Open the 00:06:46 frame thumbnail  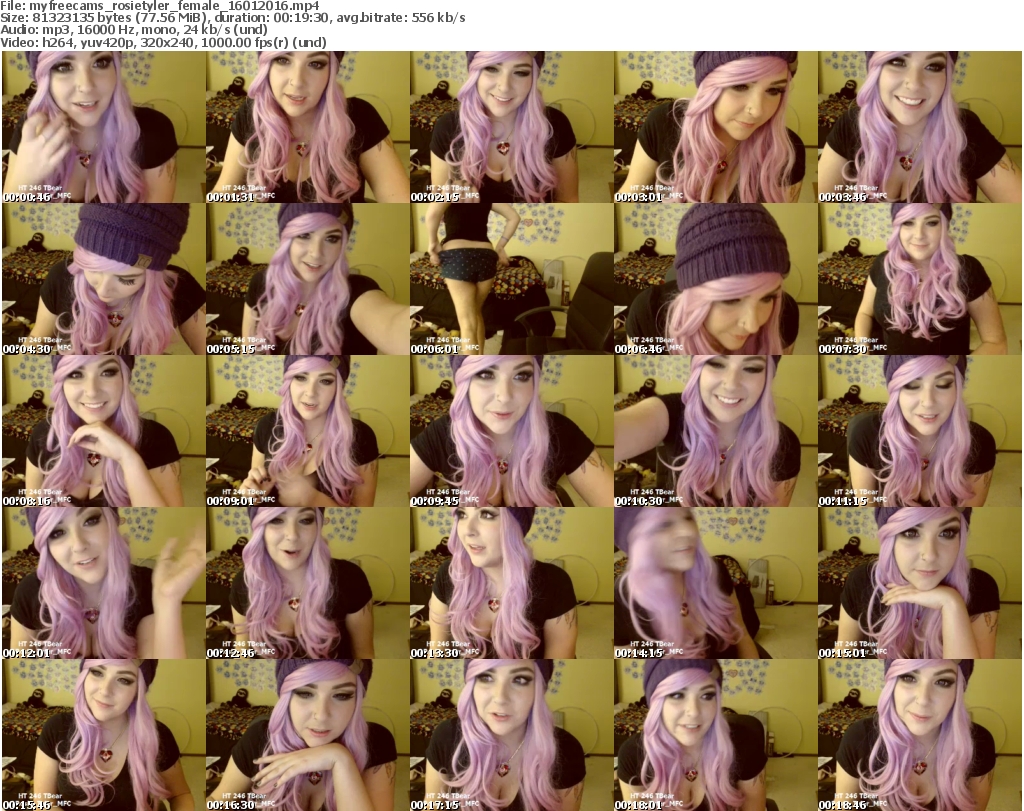(716, 279)
